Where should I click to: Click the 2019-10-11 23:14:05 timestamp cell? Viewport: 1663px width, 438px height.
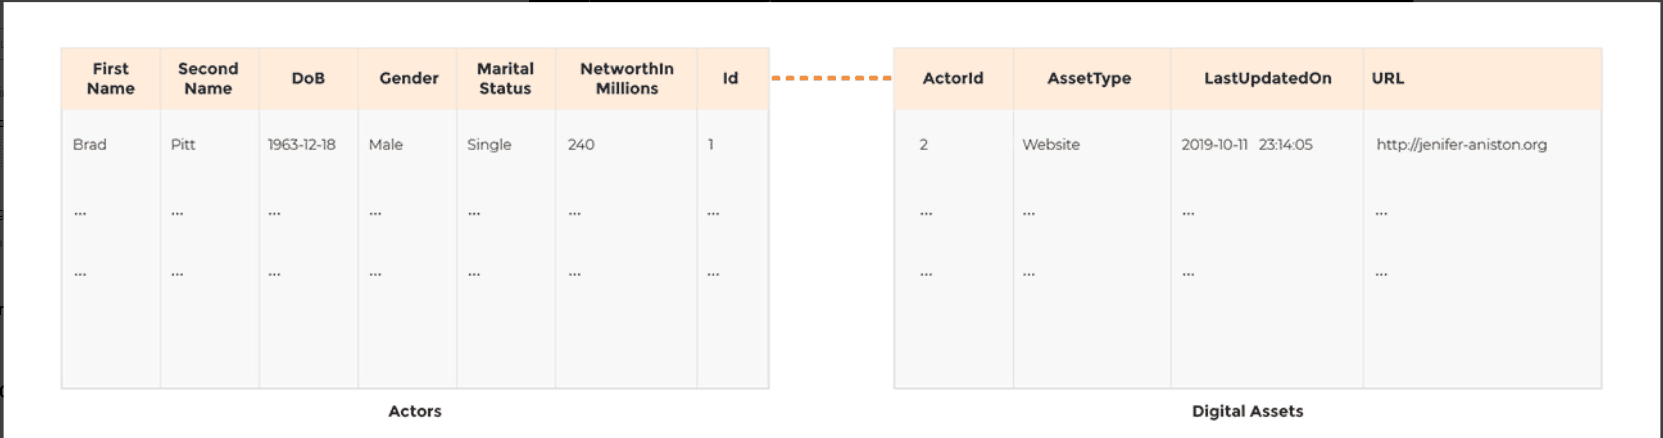click(1246, 144)
